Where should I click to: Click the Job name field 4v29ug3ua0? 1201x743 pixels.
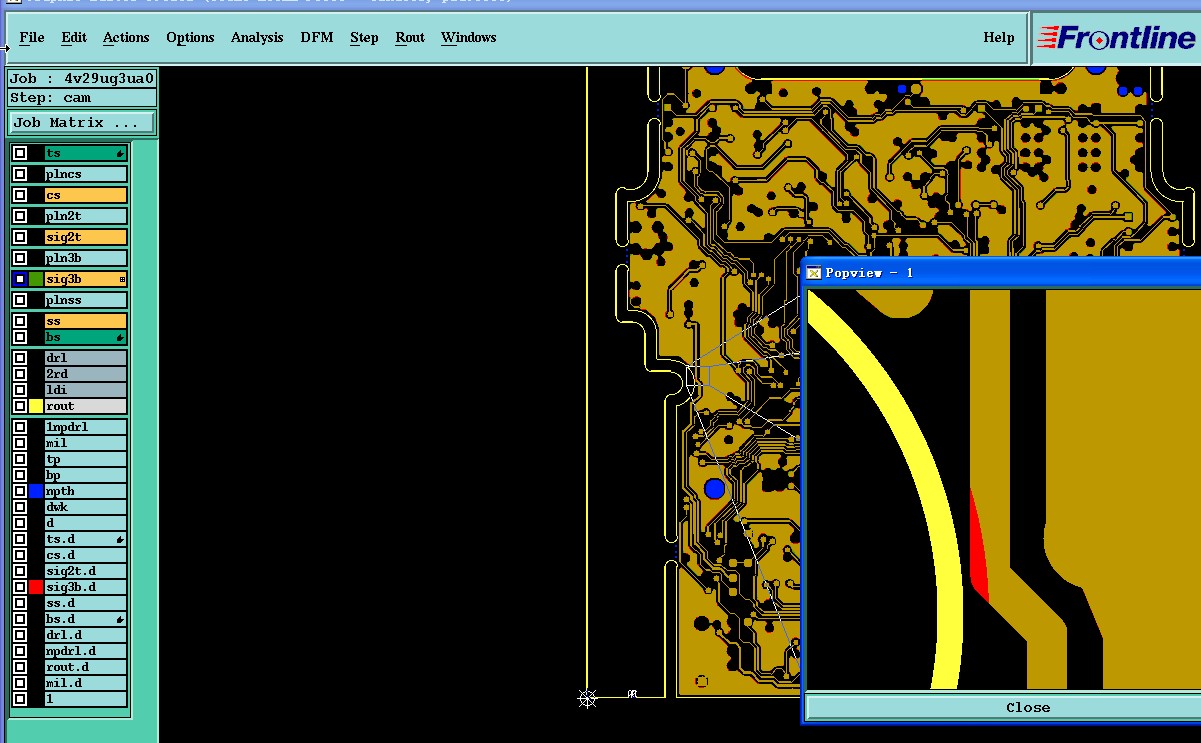tap(82, 78)
